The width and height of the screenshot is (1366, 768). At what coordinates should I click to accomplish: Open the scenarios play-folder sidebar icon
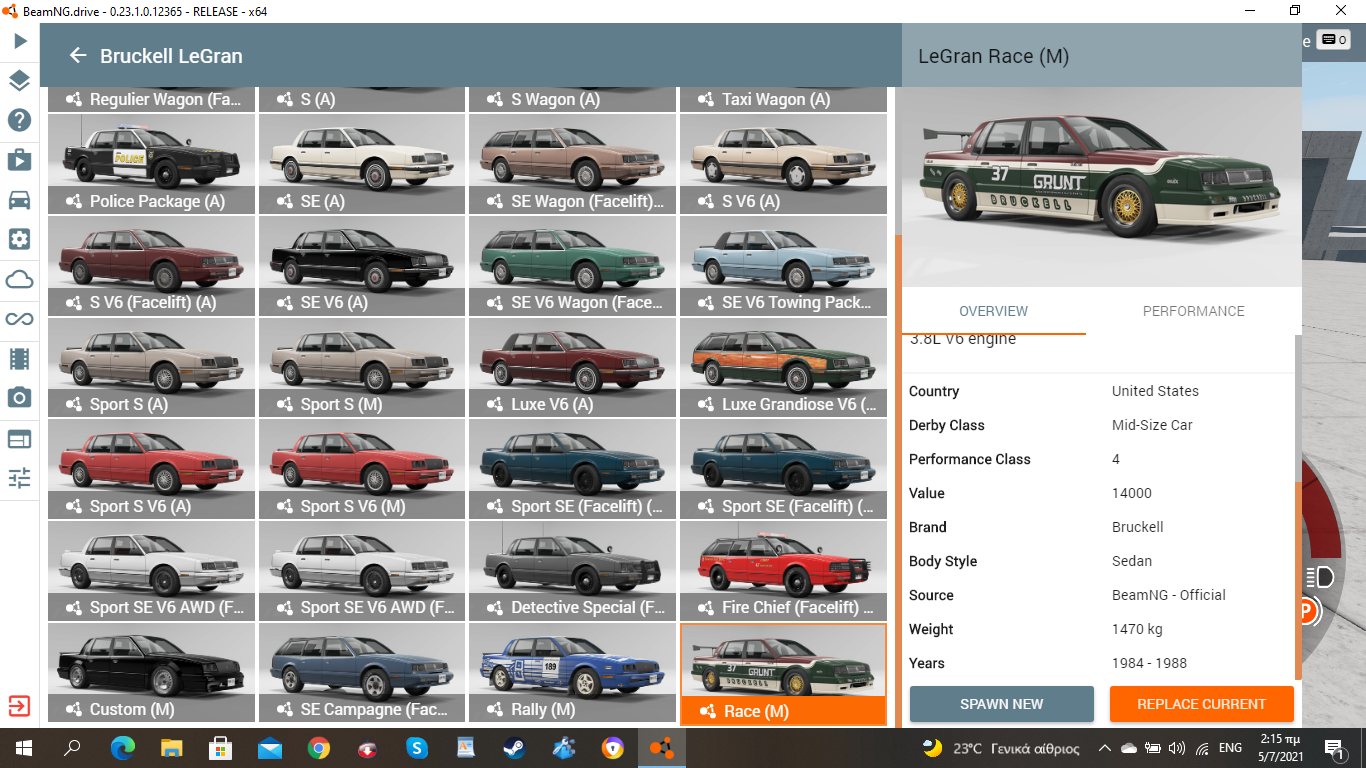[20, 160]
